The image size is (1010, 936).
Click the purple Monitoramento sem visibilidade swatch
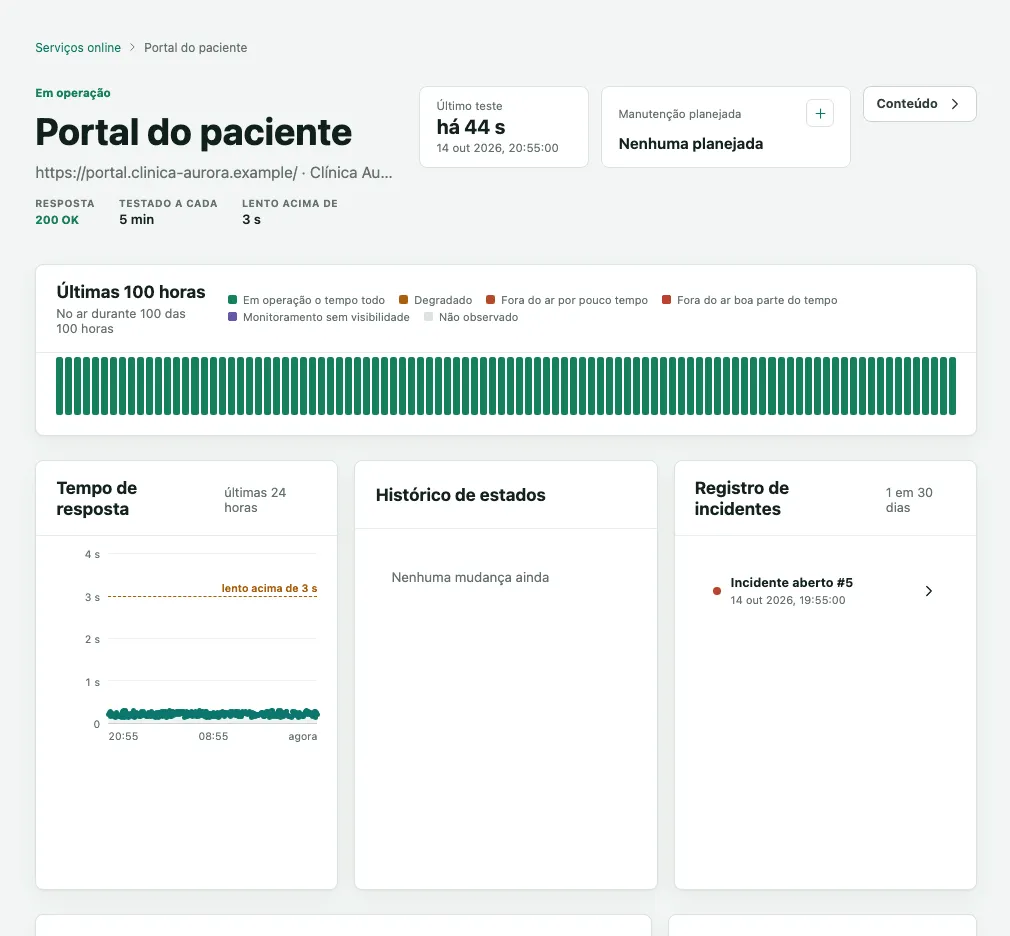coord(233,317)
